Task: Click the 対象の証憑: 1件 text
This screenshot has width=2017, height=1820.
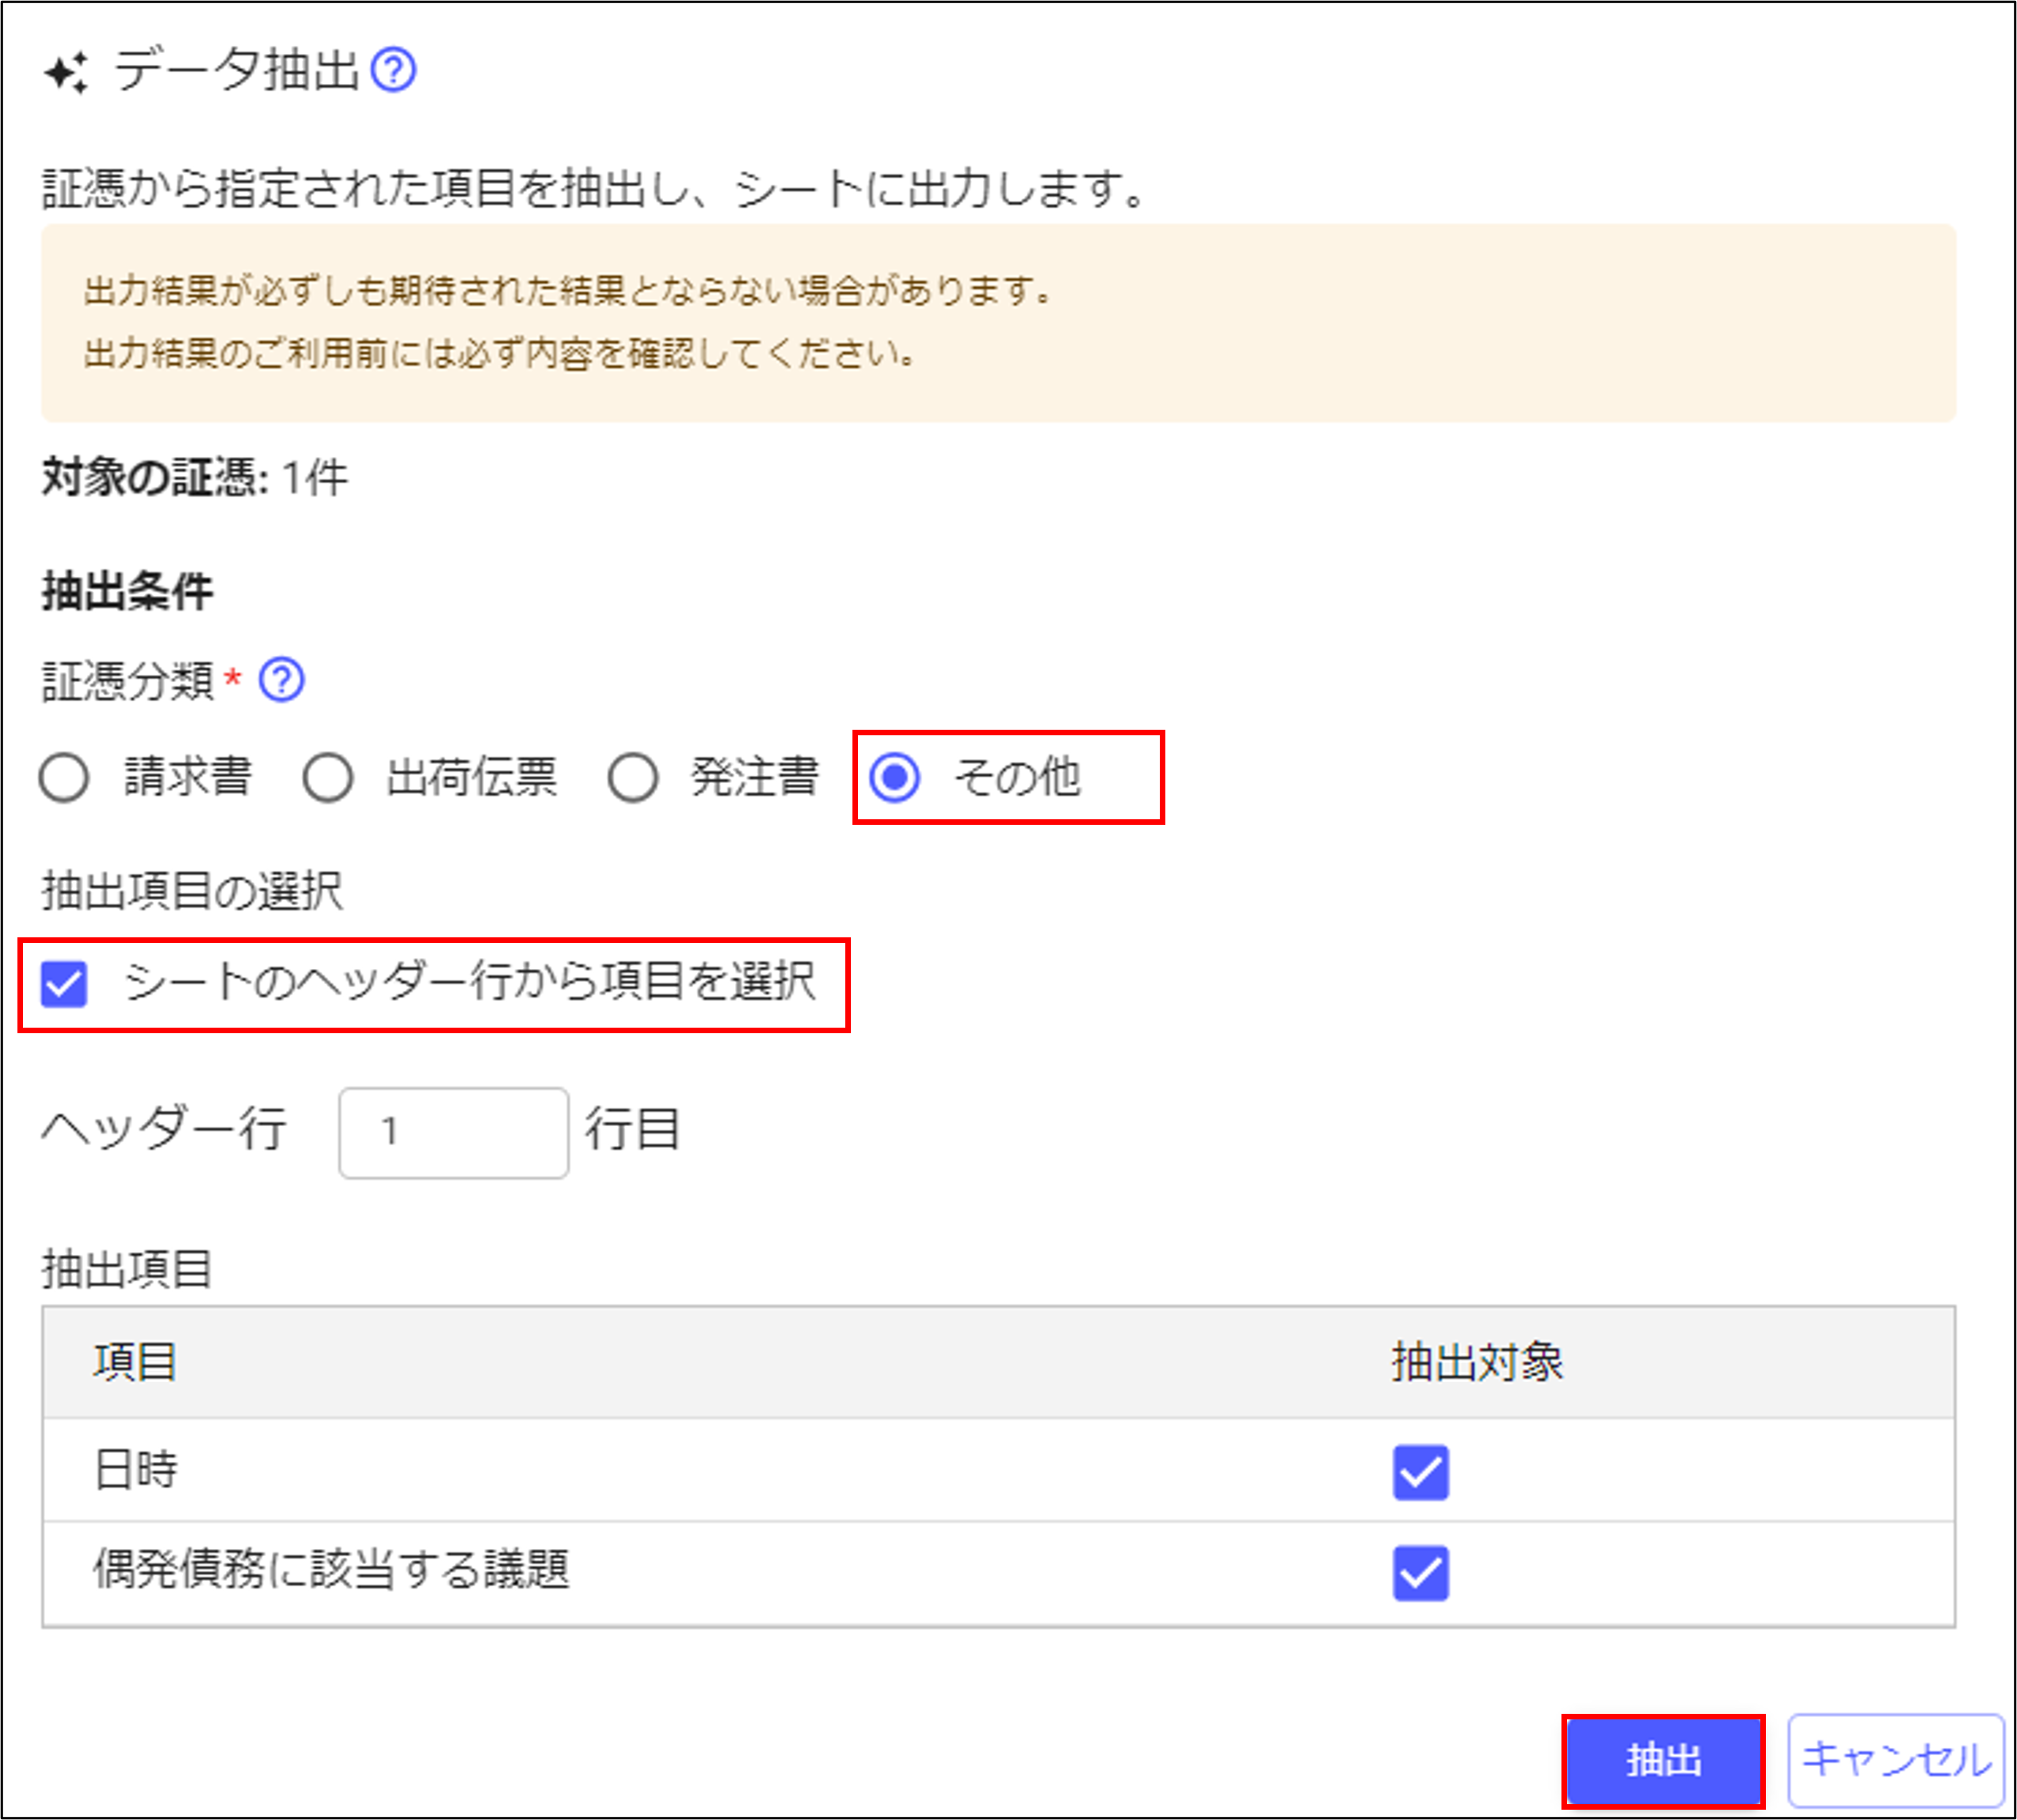Action: coord(195,478)
